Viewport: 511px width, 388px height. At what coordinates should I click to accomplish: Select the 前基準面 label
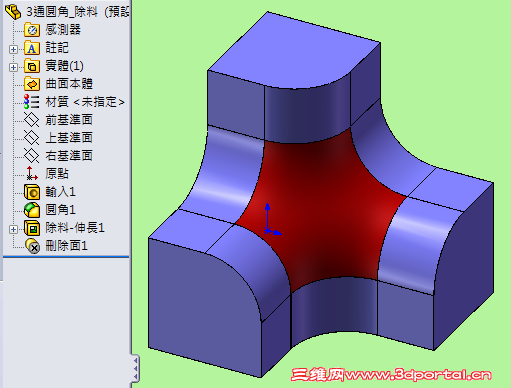tap(69, 120)
